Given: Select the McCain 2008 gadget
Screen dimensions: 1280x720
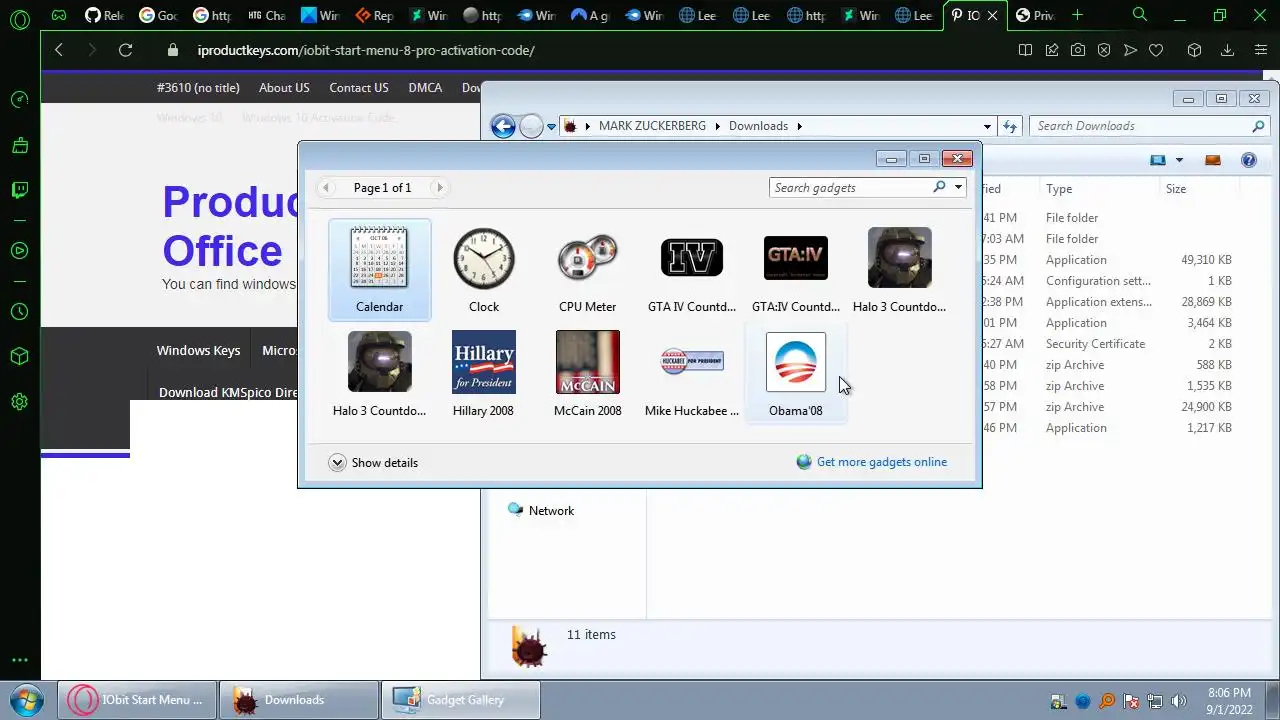Looking at the screenshot, I should (588, 374).
